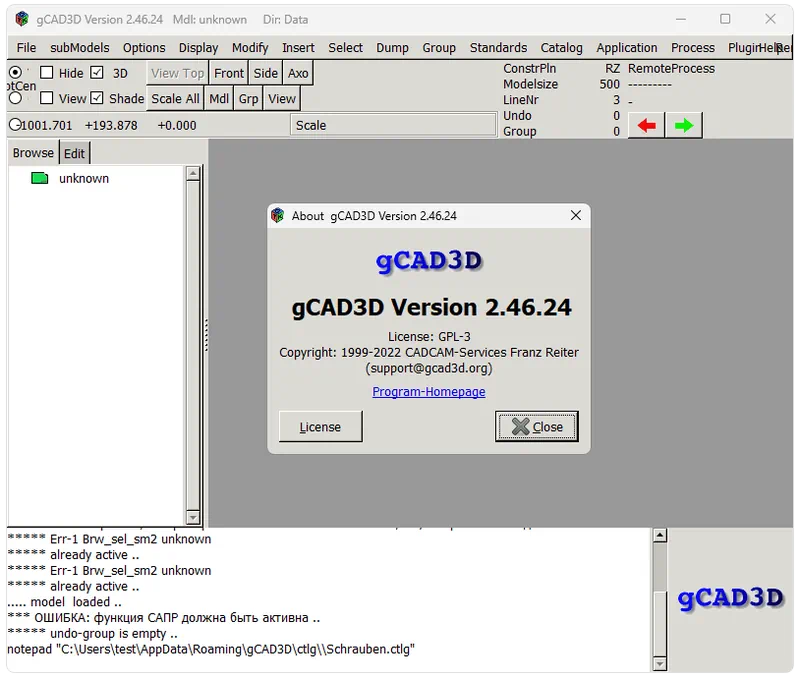Image resolution: width=800 pixels, height=680 pixels.
Task: Click the Grp scale button
Action: 248,98
